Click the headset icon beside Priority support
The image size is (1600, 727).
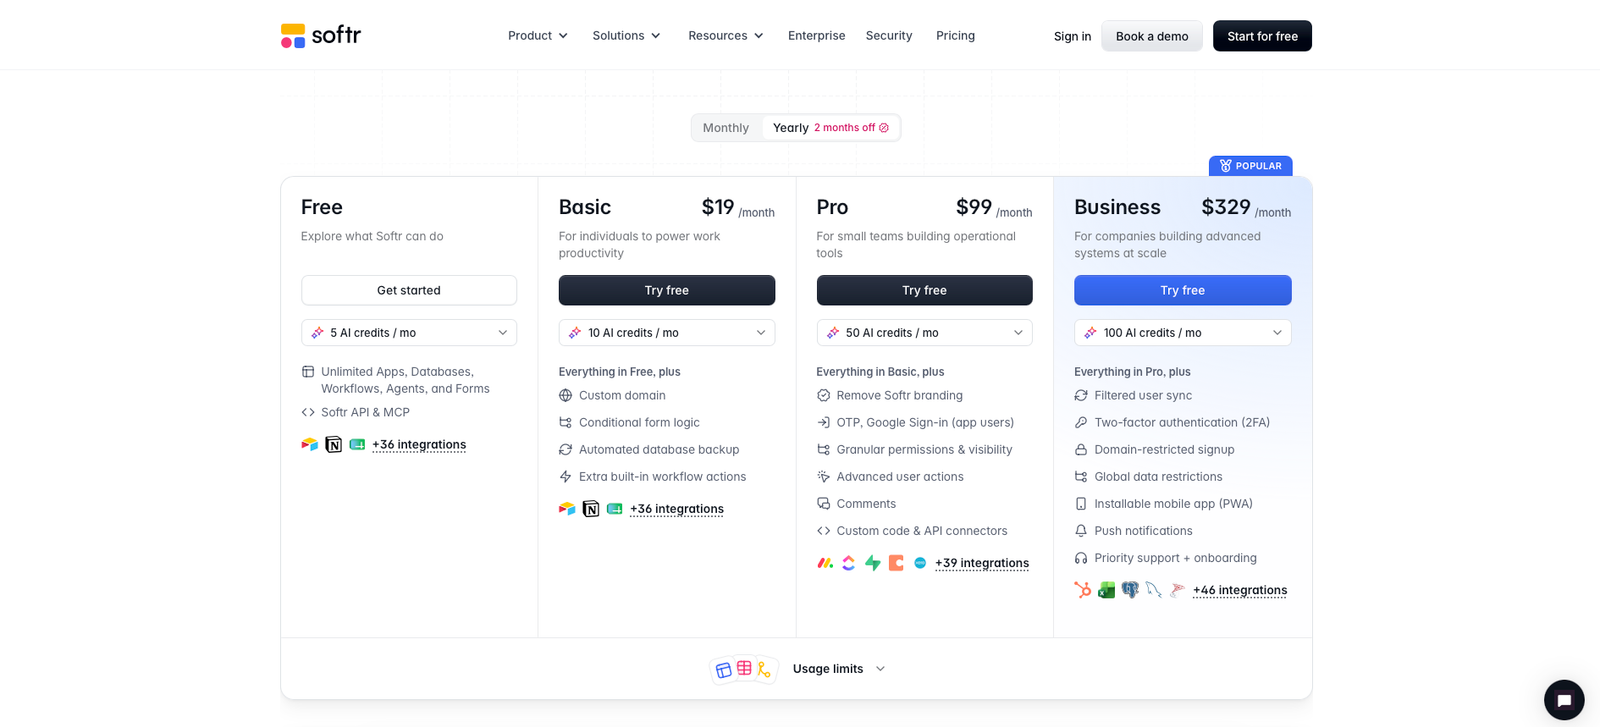point(1081,558)
